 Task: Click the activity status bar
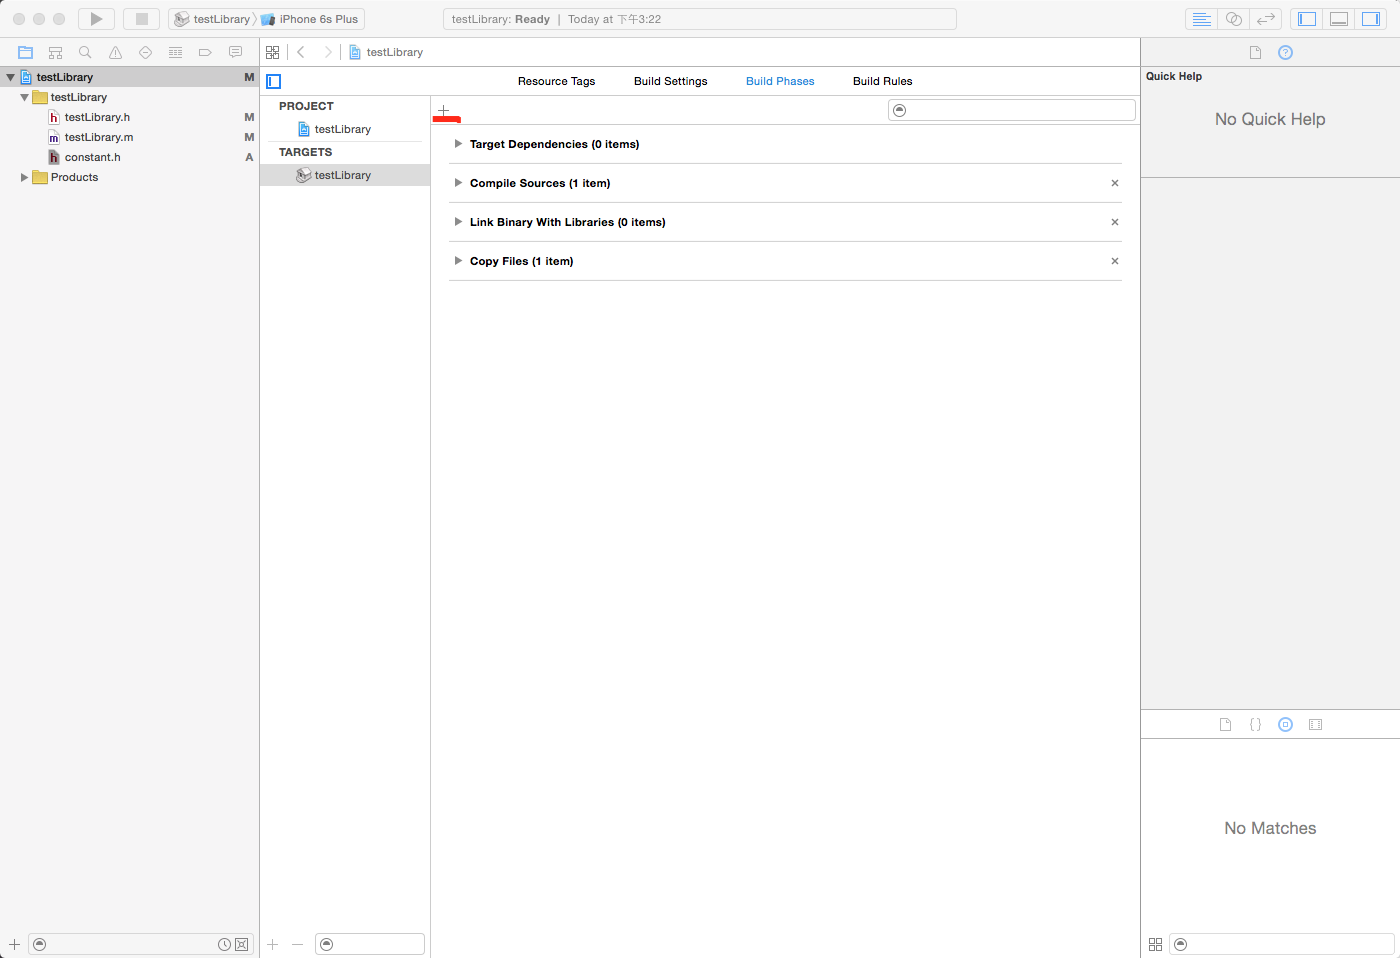tap(700, 19)
